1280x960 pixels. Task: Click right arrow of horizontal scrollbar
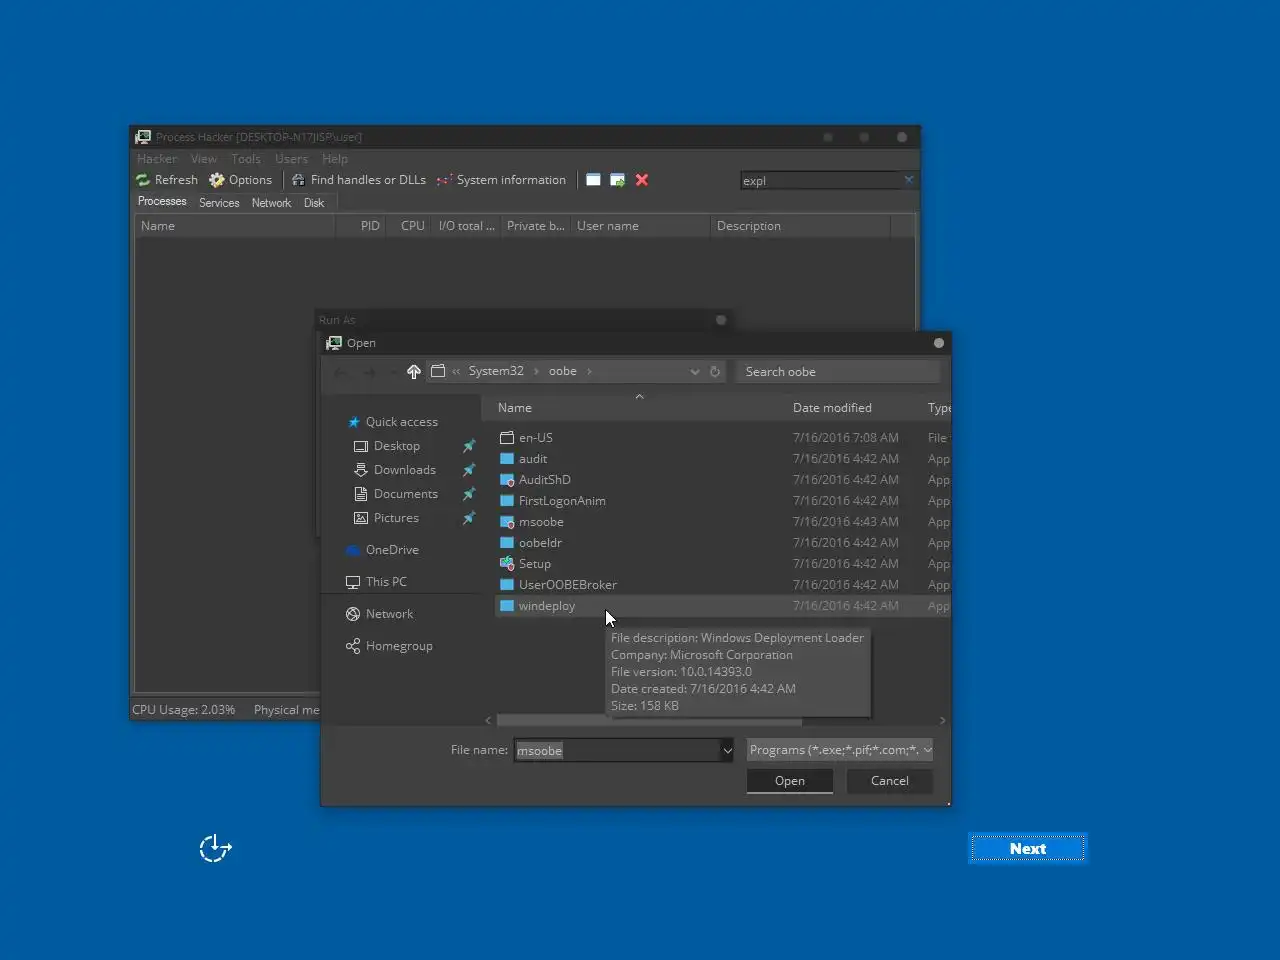tap(942, 720)
